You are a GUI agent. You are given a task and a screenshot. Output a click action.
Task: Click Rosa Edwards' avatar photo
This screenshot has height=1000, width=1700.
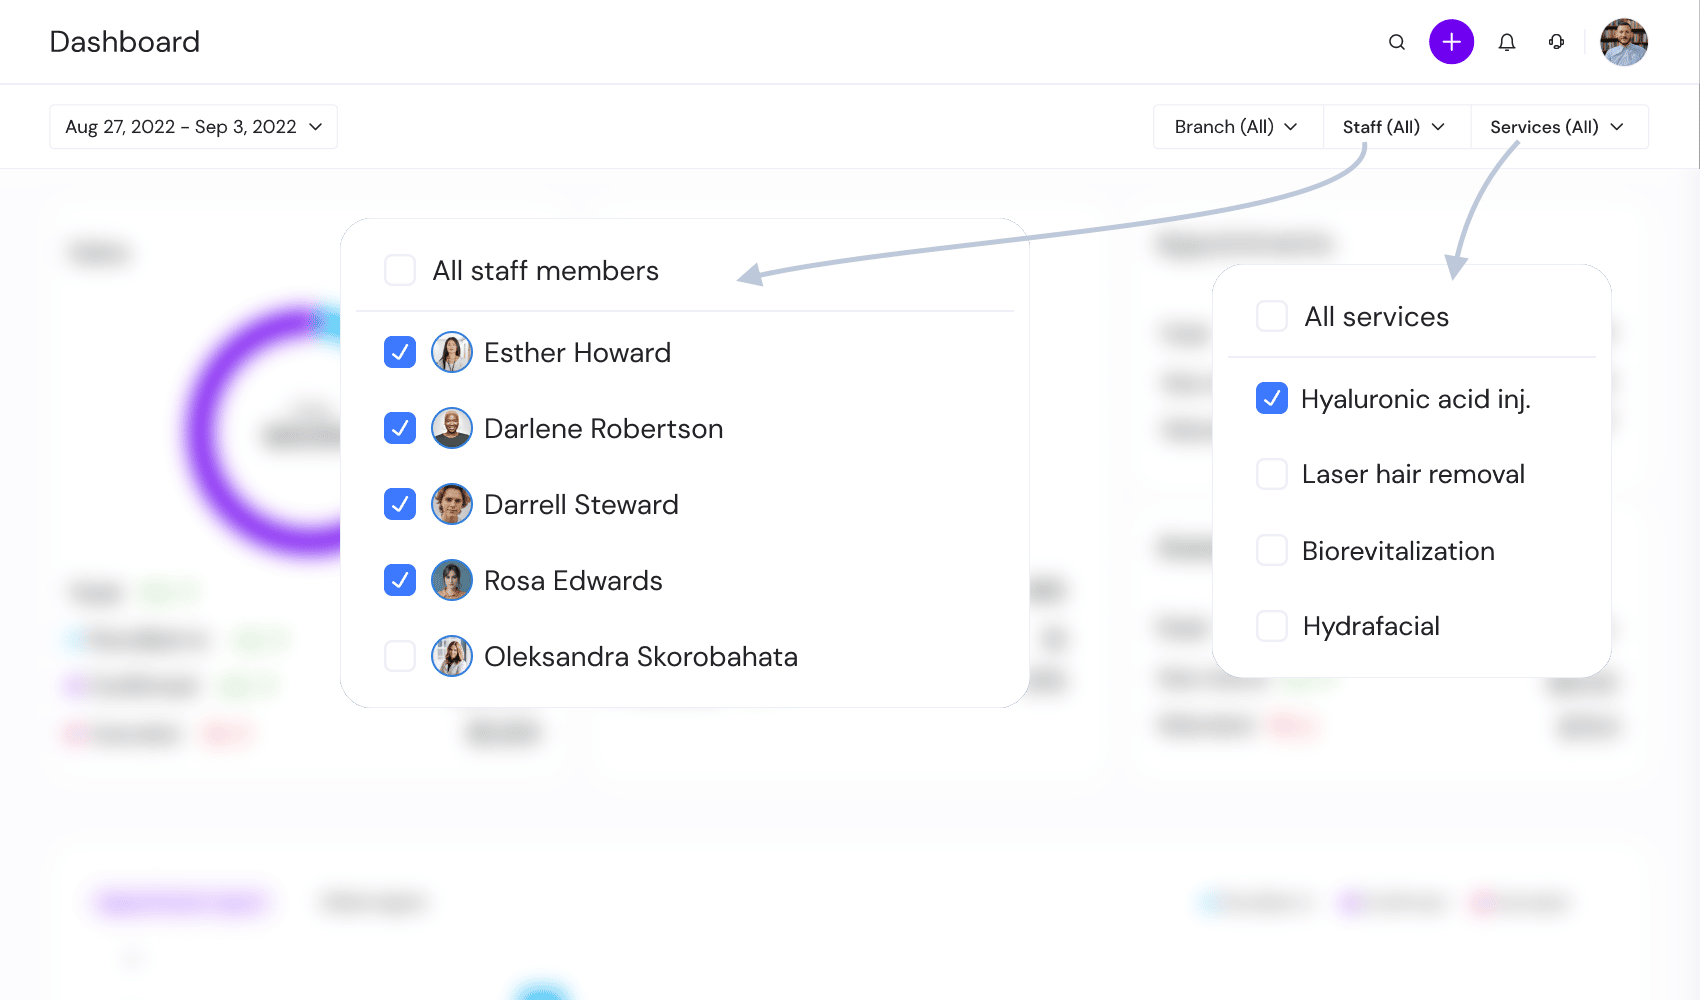point(452,580)
